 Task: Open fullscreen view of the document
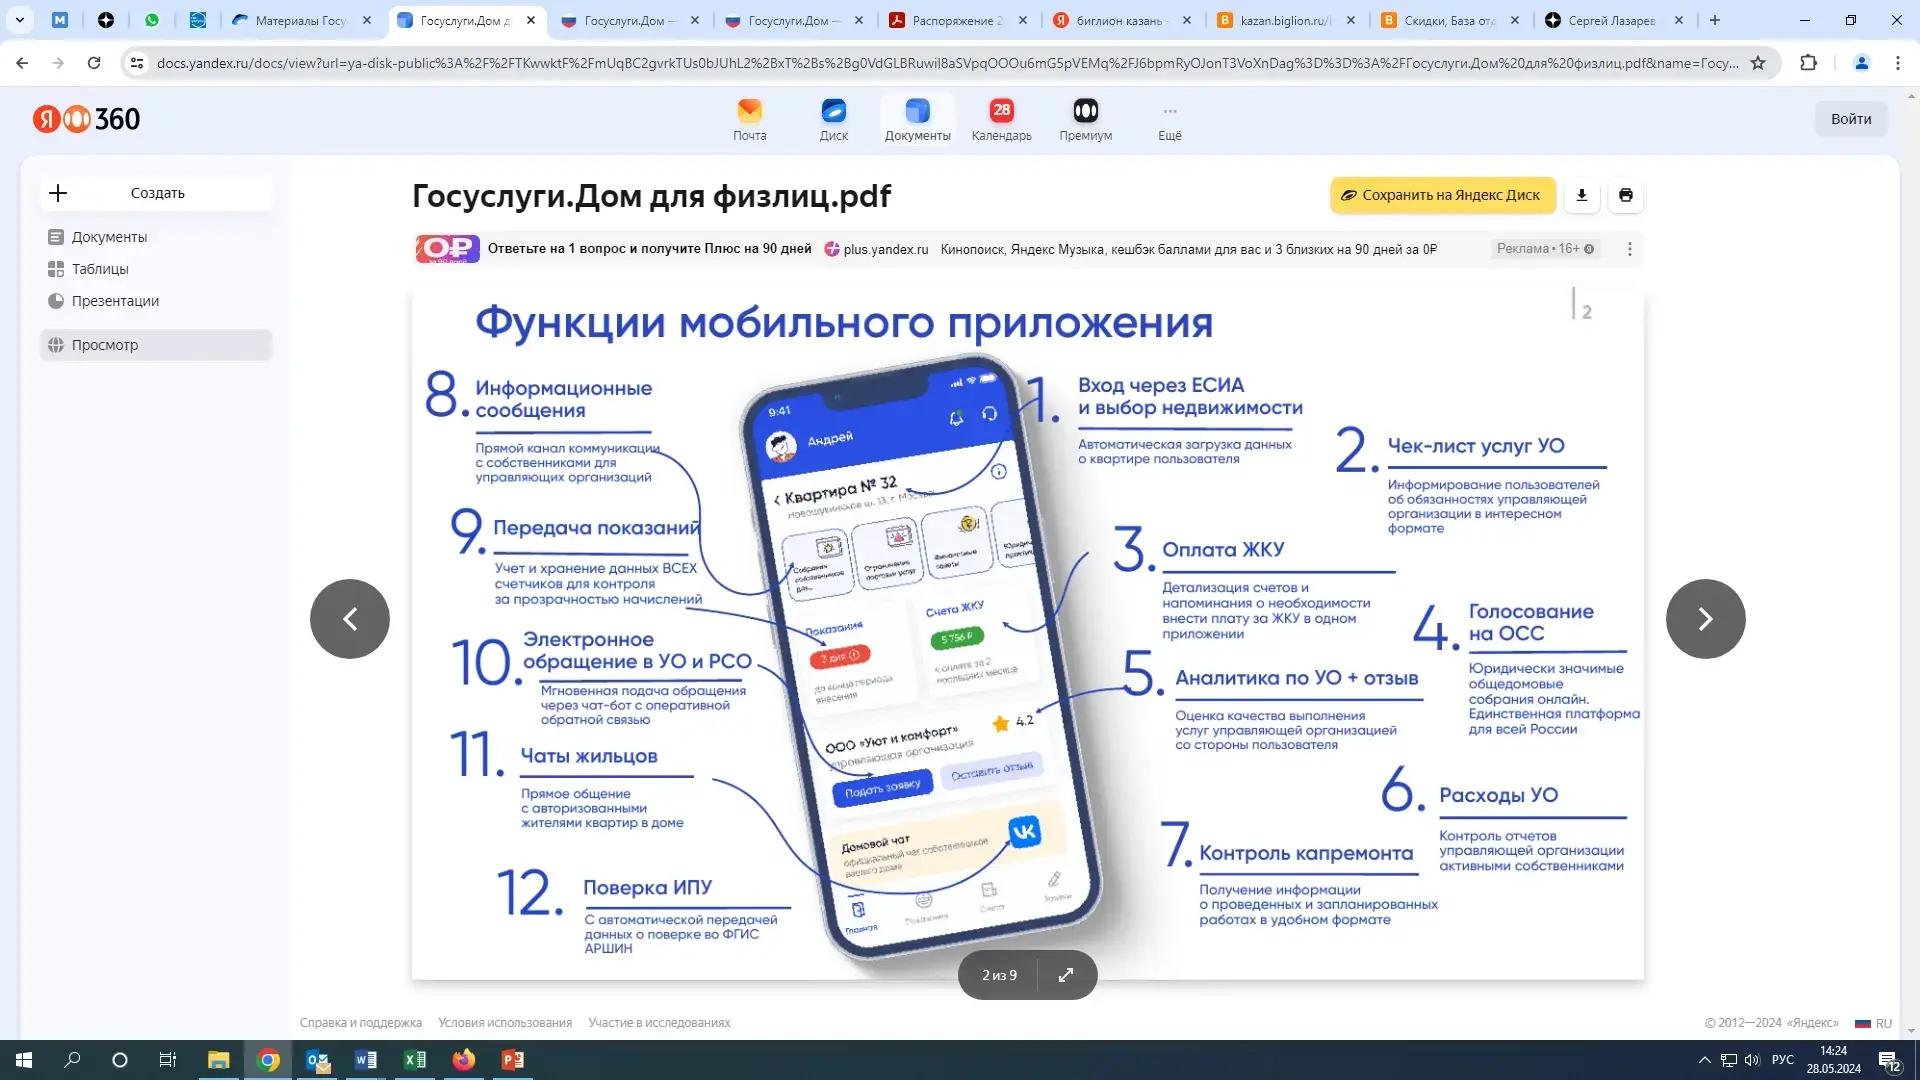click(1066, 975)
